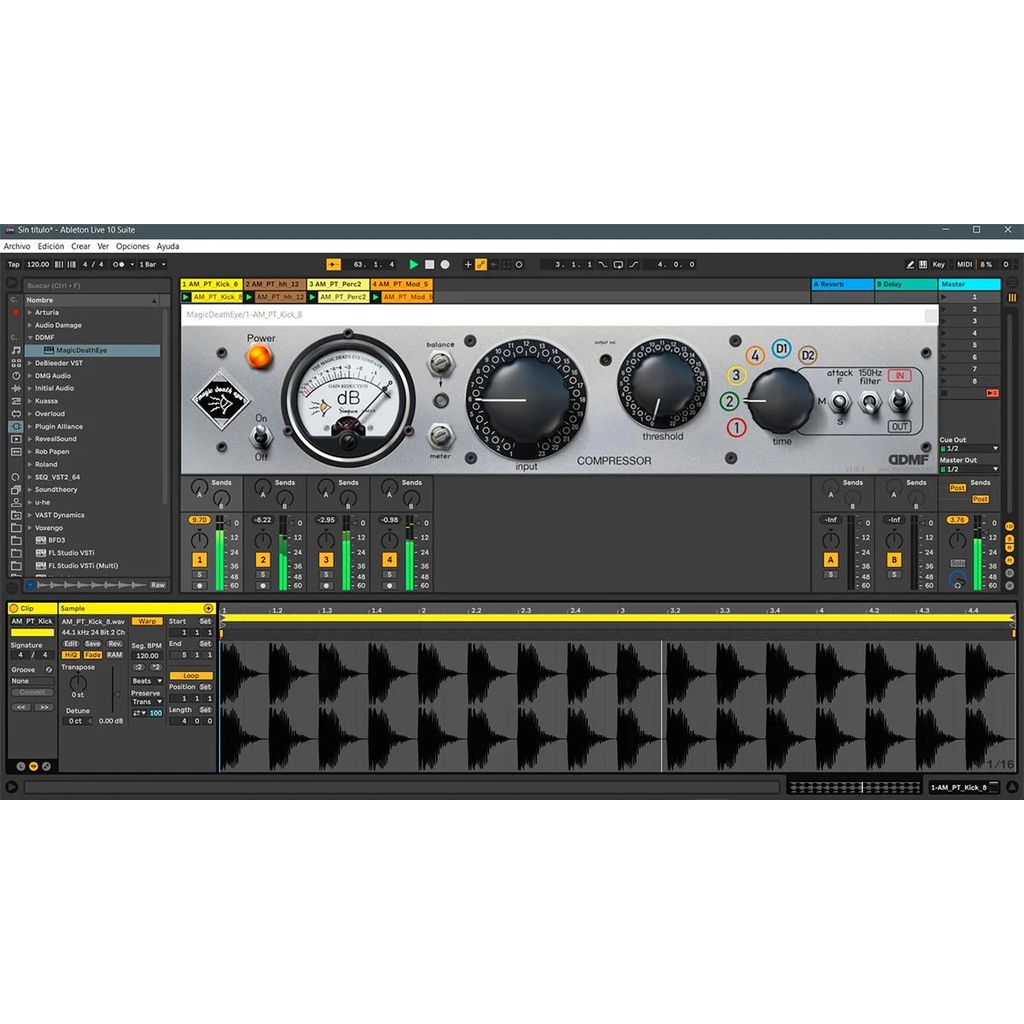This screenshot has height=1024, width=1024.
Task: Toggle the yellow Automation Arm icon
Action: tap(481, 264)
